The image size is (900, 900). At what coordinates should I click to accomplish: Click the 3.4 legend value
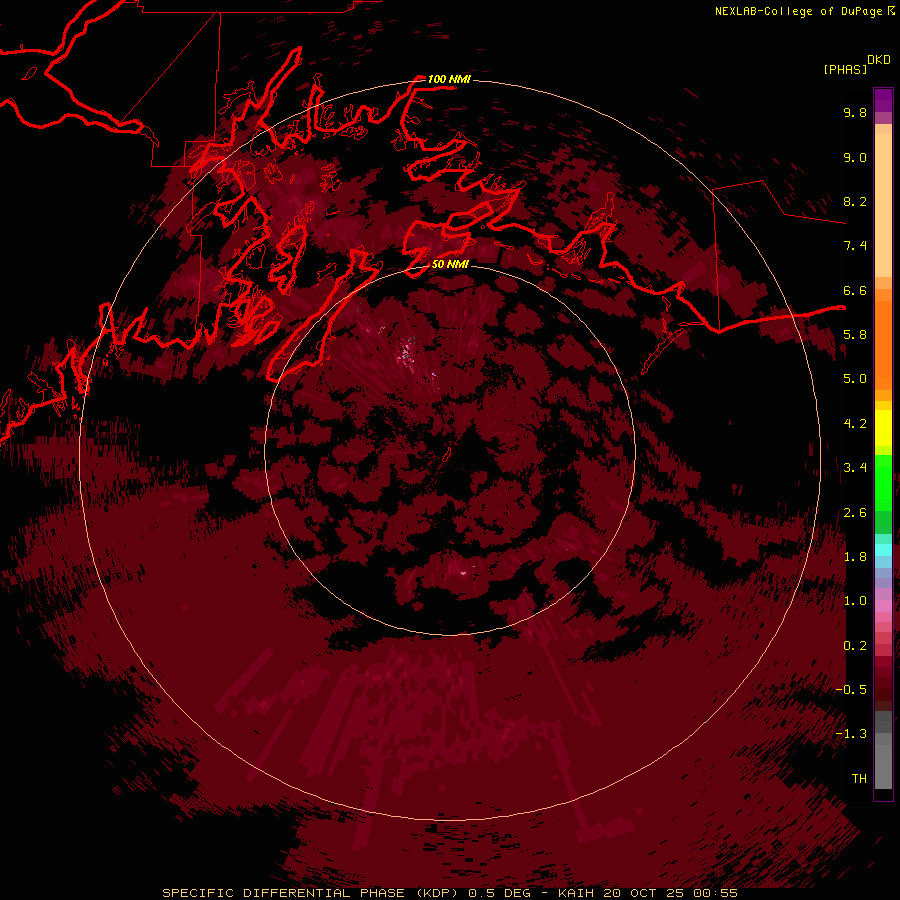[855, 467]
